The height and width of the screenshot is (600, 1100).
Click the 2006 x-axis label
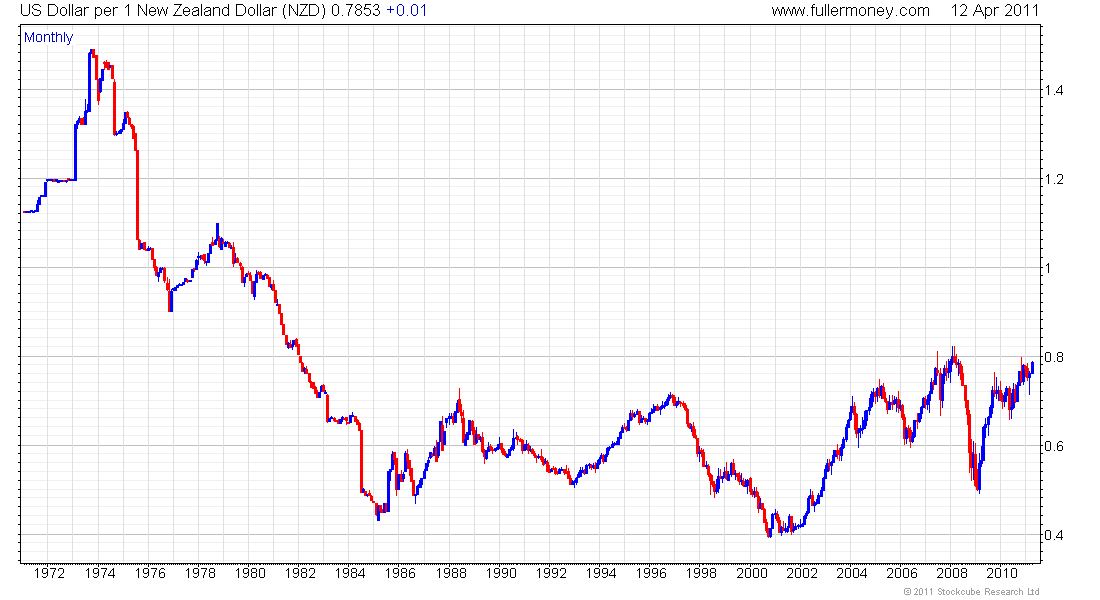click(902, 573)
